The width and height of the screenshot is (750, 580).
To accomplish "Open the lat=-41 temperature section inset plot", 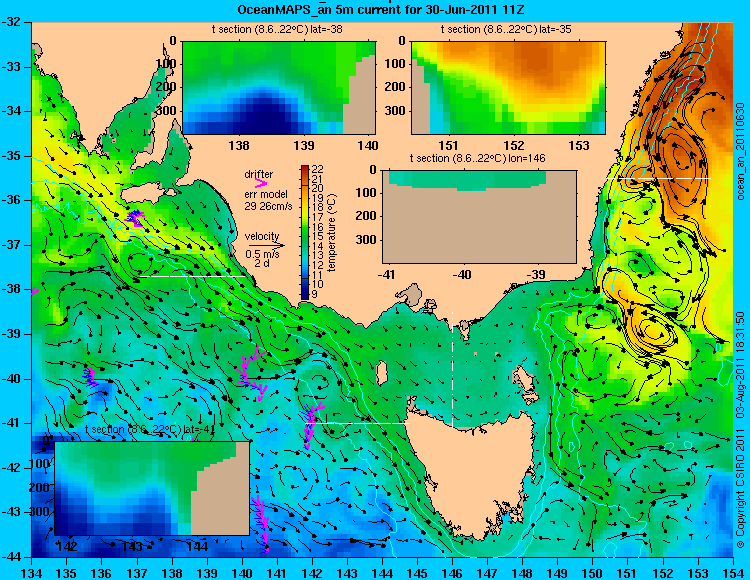I will click(152, 488).
